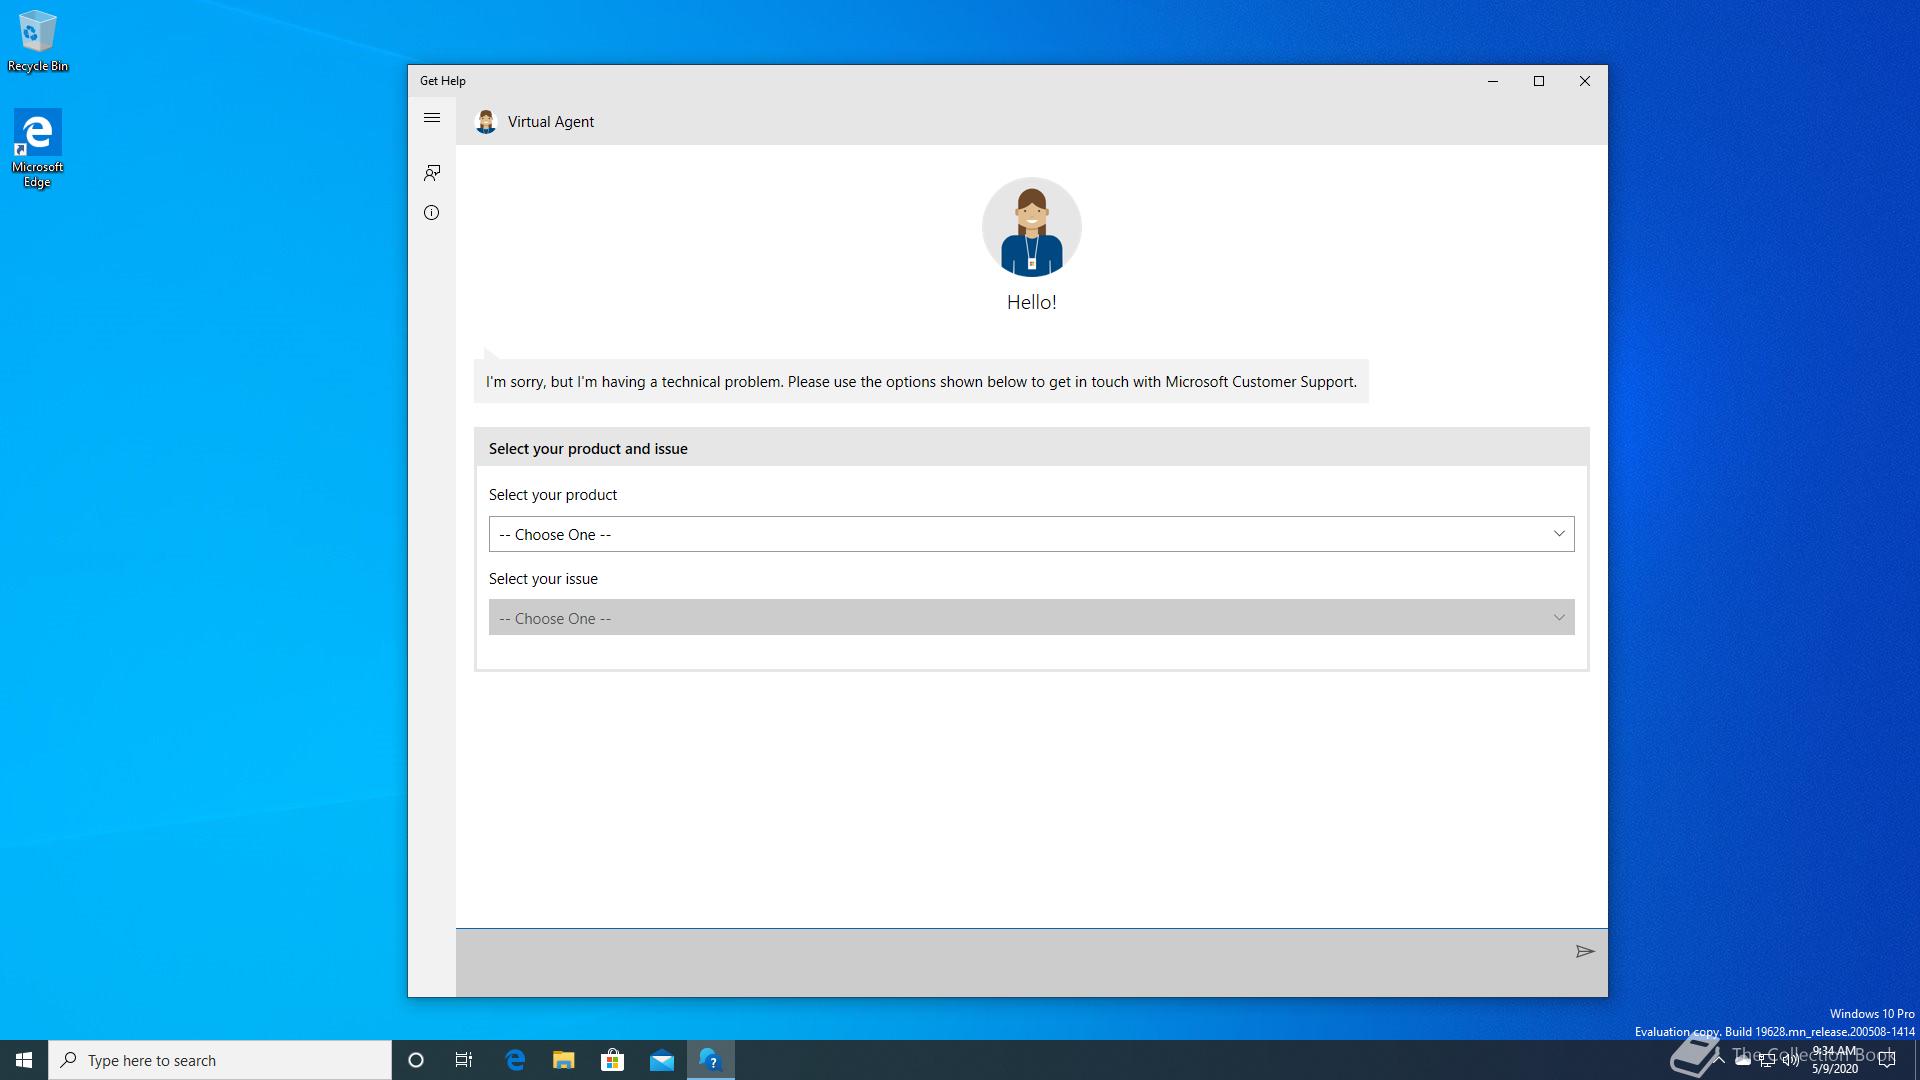Open the Recycle Bin desktop icon
This screenshot has width=1920, height=1080.
pyautogui.click(x=38, y=41)
